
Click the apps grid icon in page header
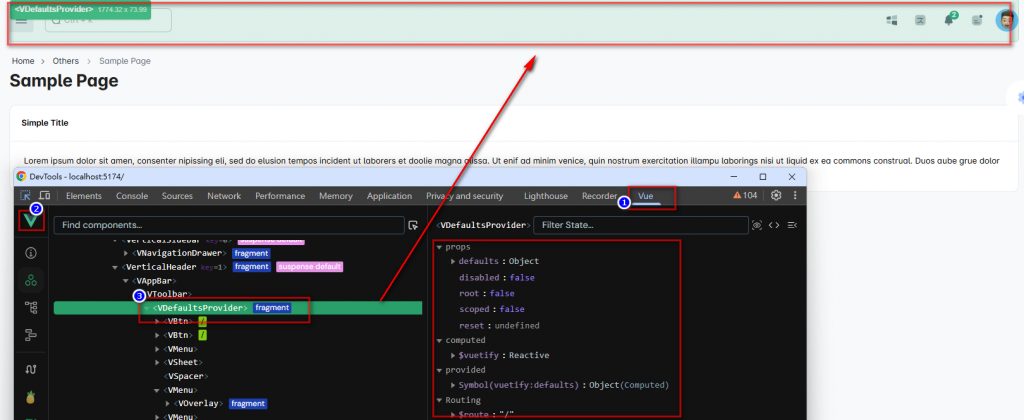[x=891, y=20]
